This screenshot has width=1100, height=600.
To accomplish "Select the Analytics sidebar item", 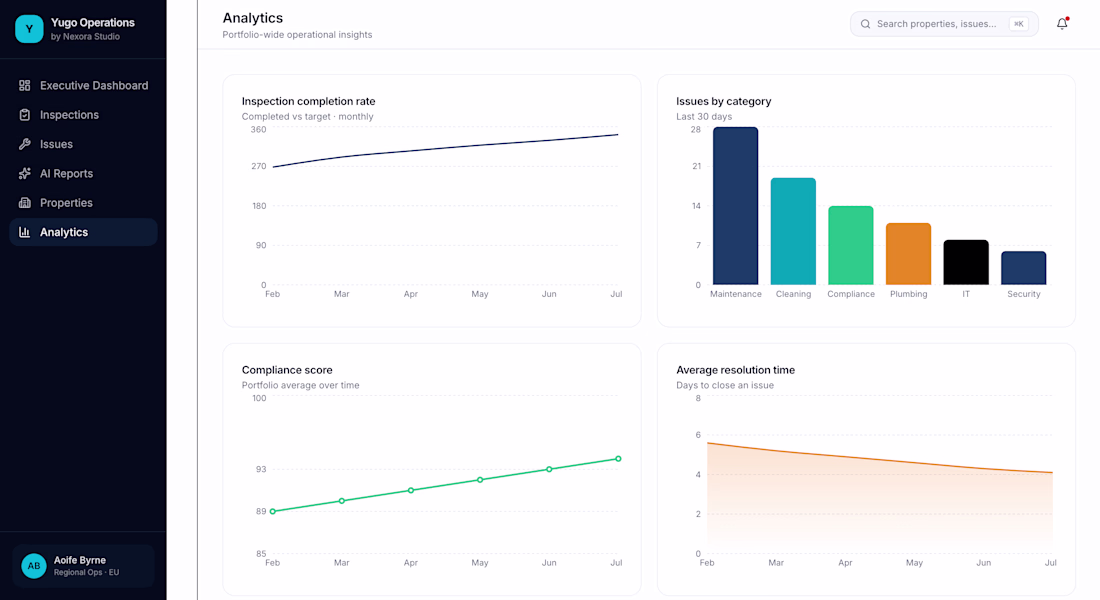I will (x=83, y=232).
